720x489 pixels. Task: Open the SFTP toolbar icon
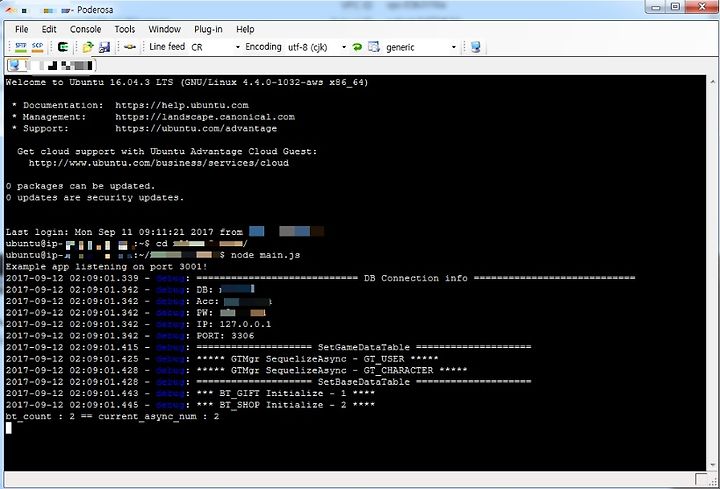click(x=21, y=47)
